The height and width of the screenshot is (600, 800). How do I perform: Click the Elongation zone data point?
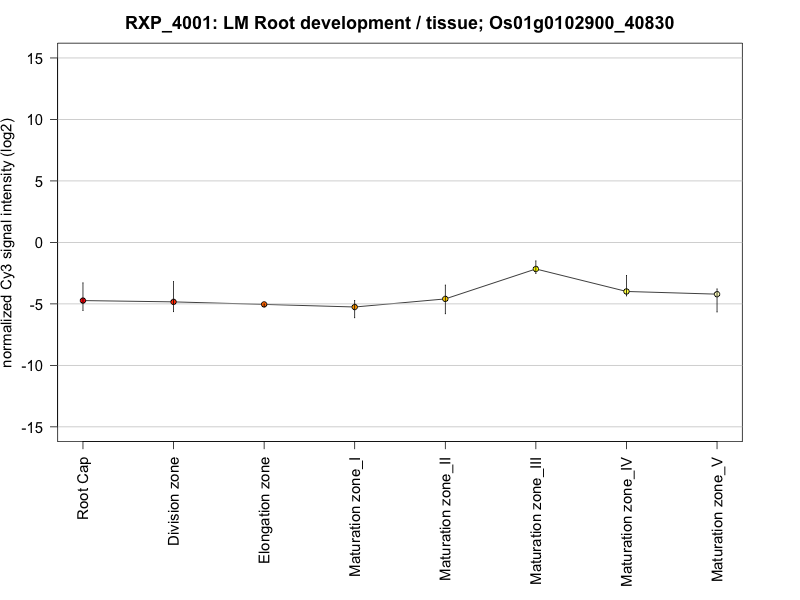(x=264, y=304)
